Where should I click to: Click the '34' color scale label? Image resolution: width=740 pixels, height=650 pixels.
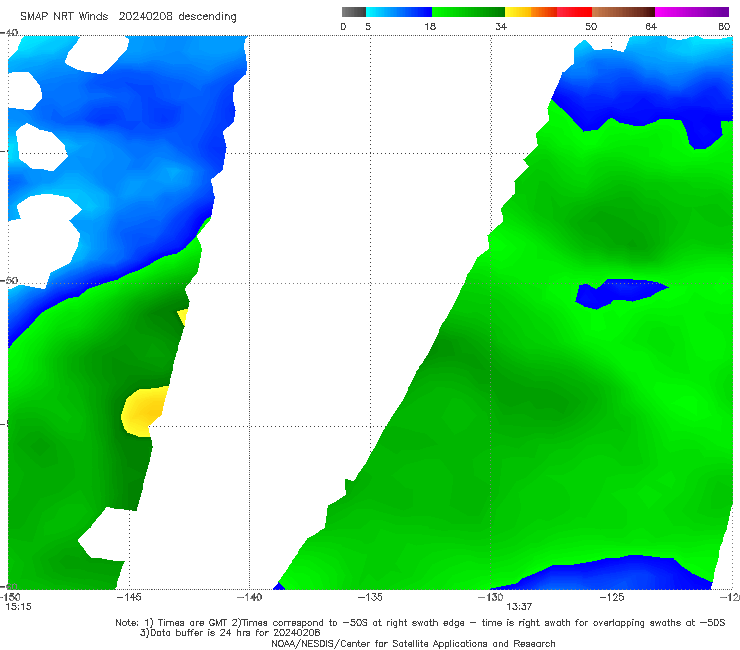click(501, 26)
